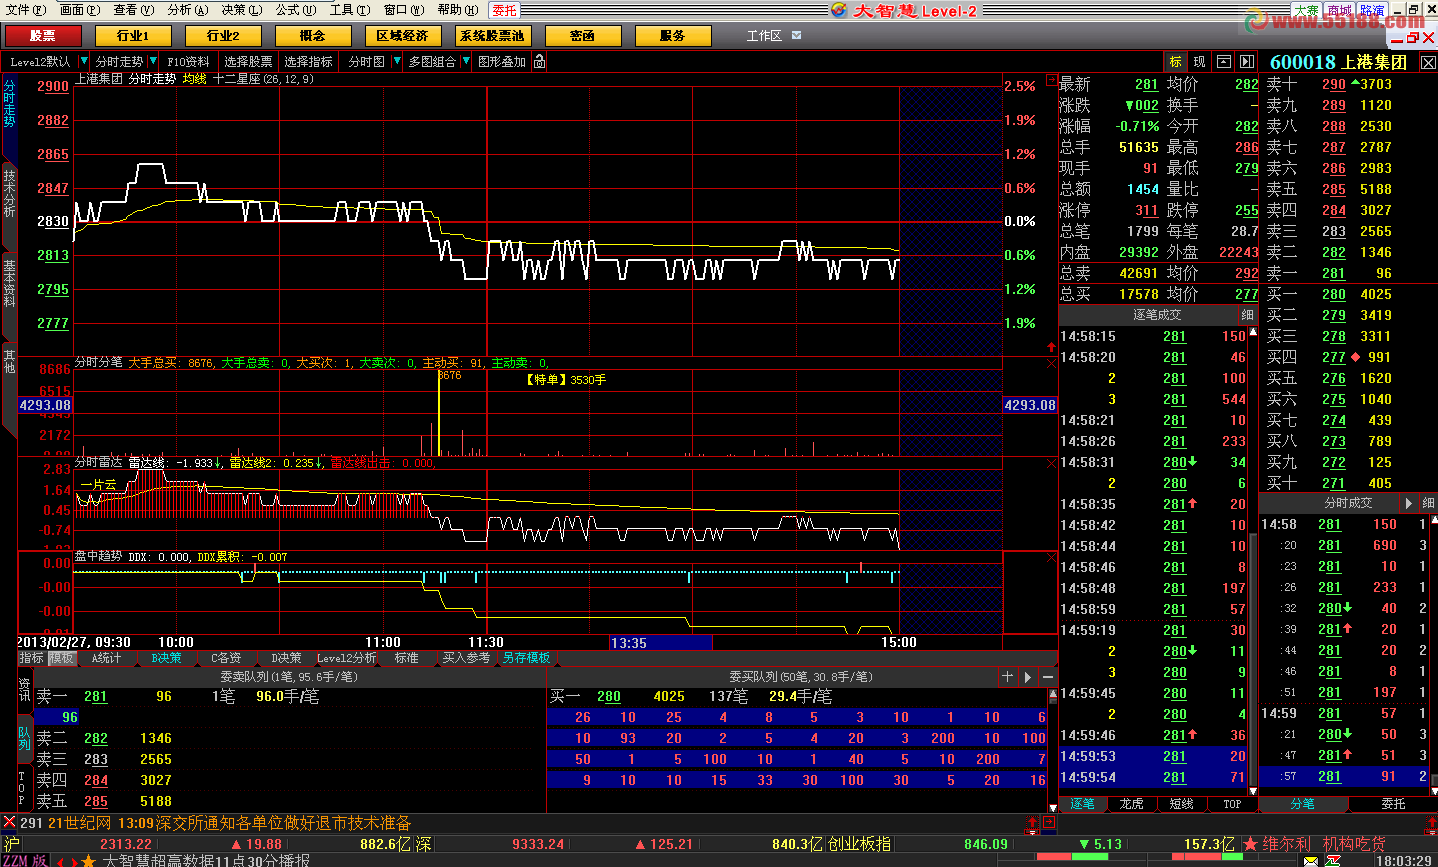Open the 文件 menu
This screenshot has height=867, width=1438.
point(26,10)
